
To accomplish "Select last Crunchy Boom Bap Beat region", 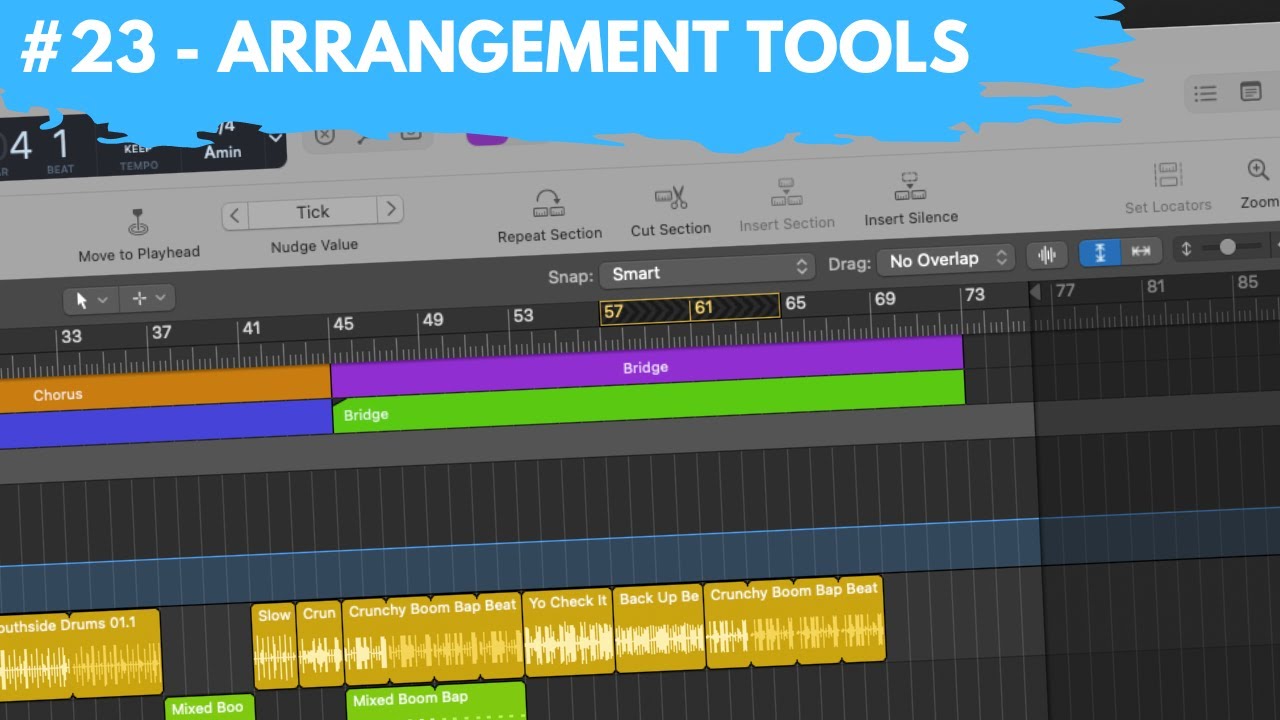I will 795,622.
